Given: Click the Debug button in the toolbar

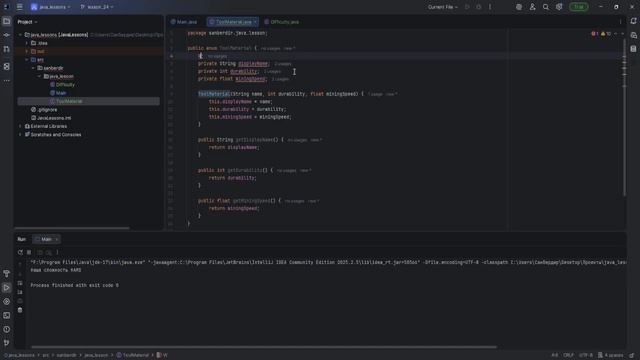Looking at the screenshot, I should [479, 7].
